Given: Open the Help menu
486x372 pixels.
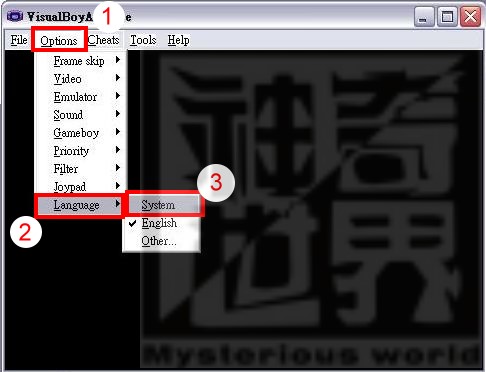Looking at the screenshot, I should (178, 40).
